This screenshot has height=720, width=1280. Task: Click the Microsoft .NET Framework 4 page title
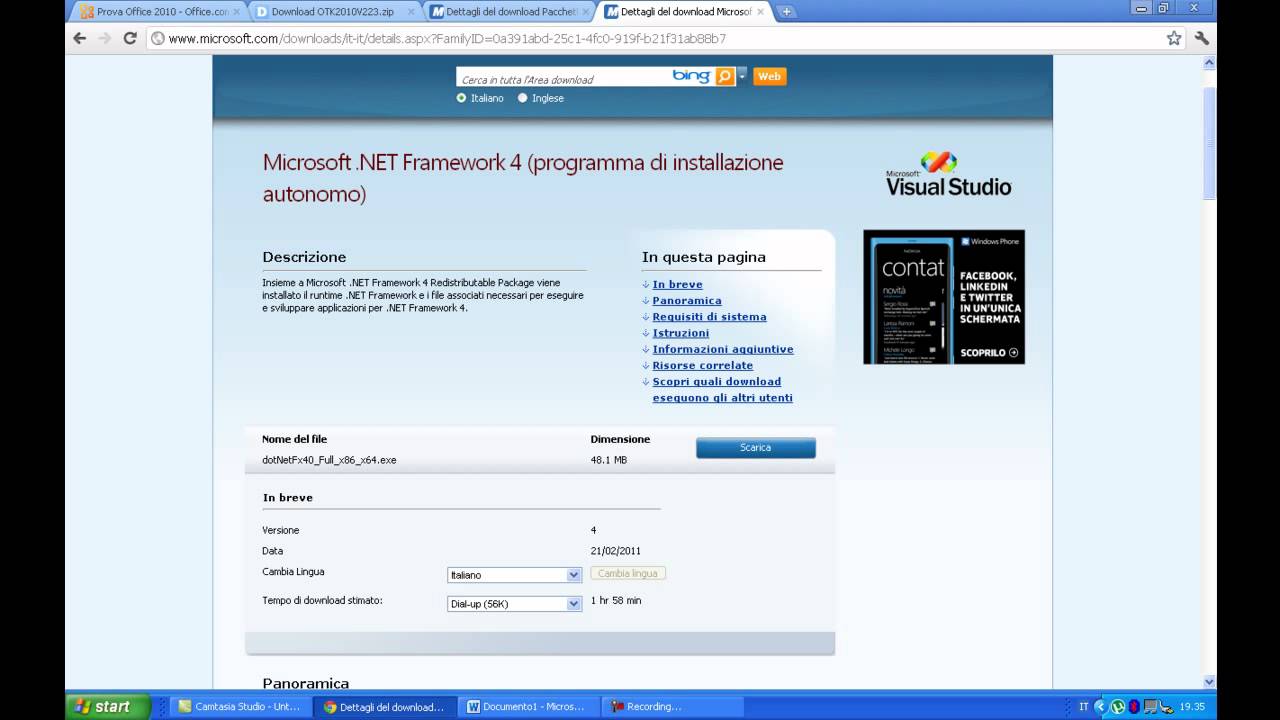(x=523, y=178)
